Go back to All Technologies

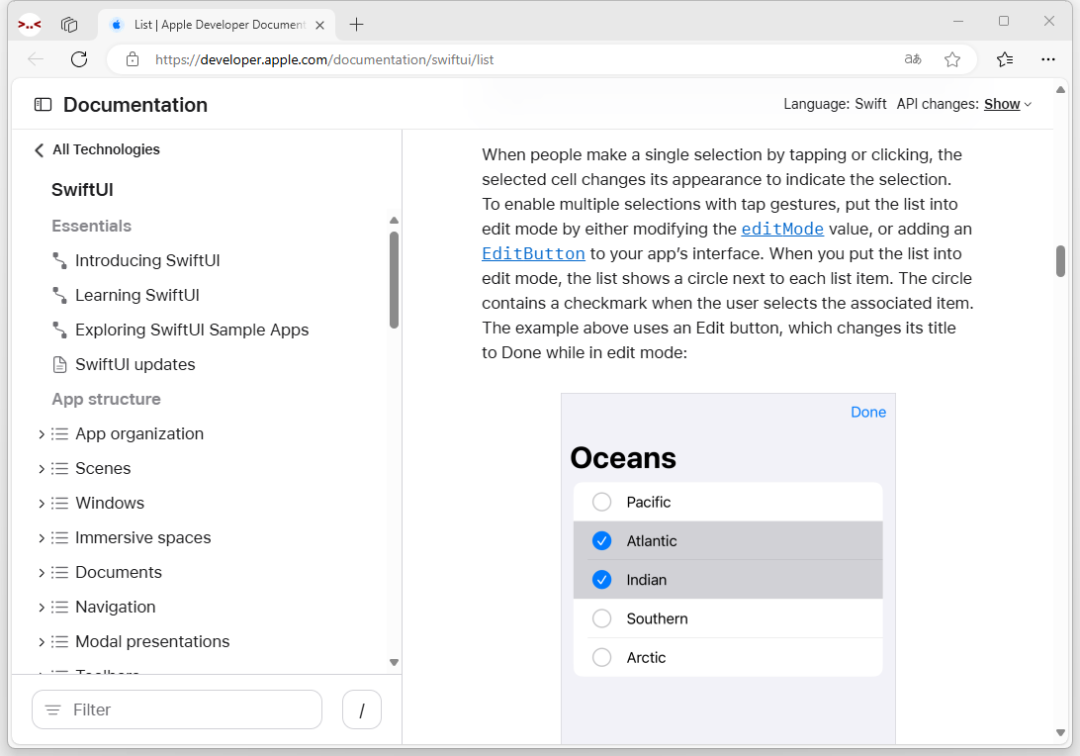tap(97, 149)
